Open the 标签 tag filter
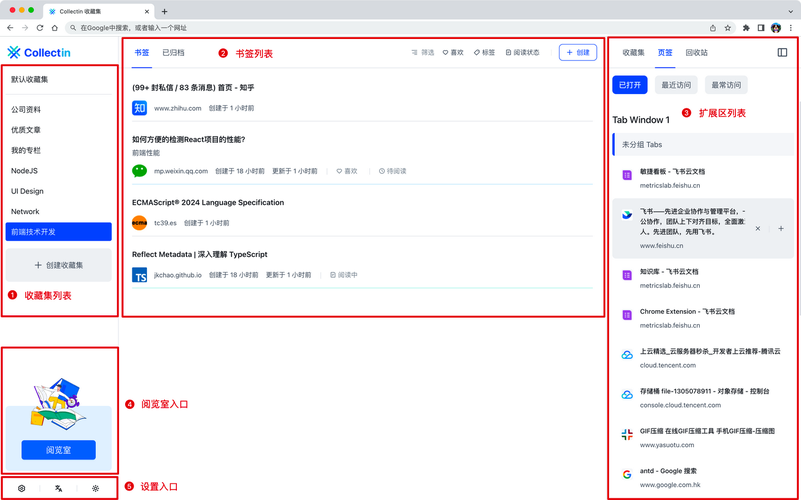801x500 pixels. point(484,53)
